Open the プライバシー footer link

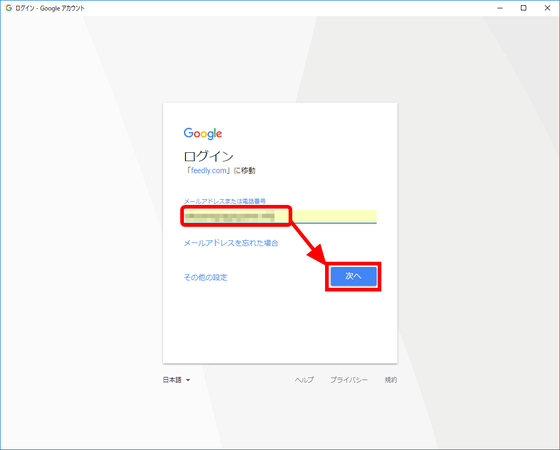pyautogui.click(x=349, y=380)
